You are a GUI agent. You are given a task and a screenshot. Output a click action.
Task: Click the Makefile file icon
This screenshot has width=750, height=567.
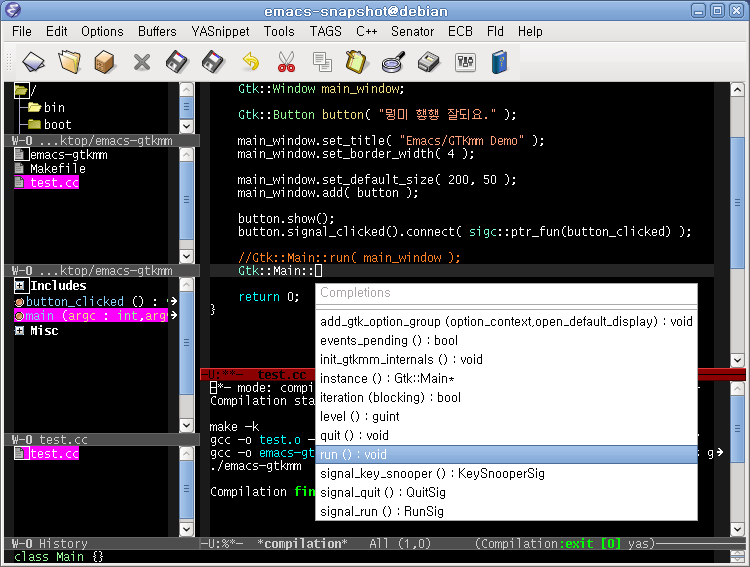pyautogui.click(x=19, y=168)
